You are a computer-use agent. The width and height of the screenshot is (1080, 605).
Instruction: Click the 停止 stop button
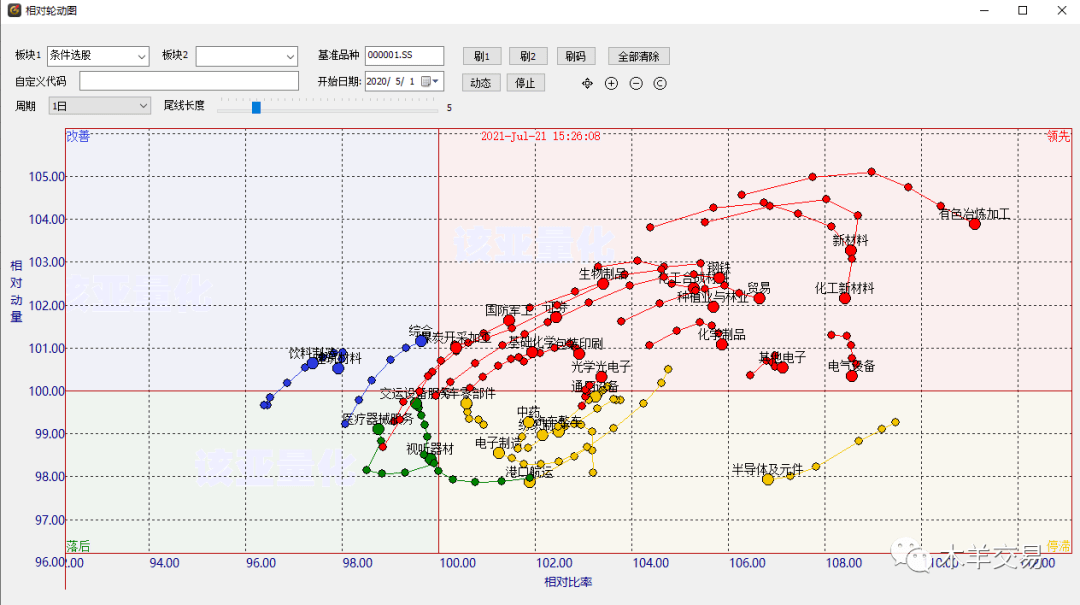coord(525,83)
